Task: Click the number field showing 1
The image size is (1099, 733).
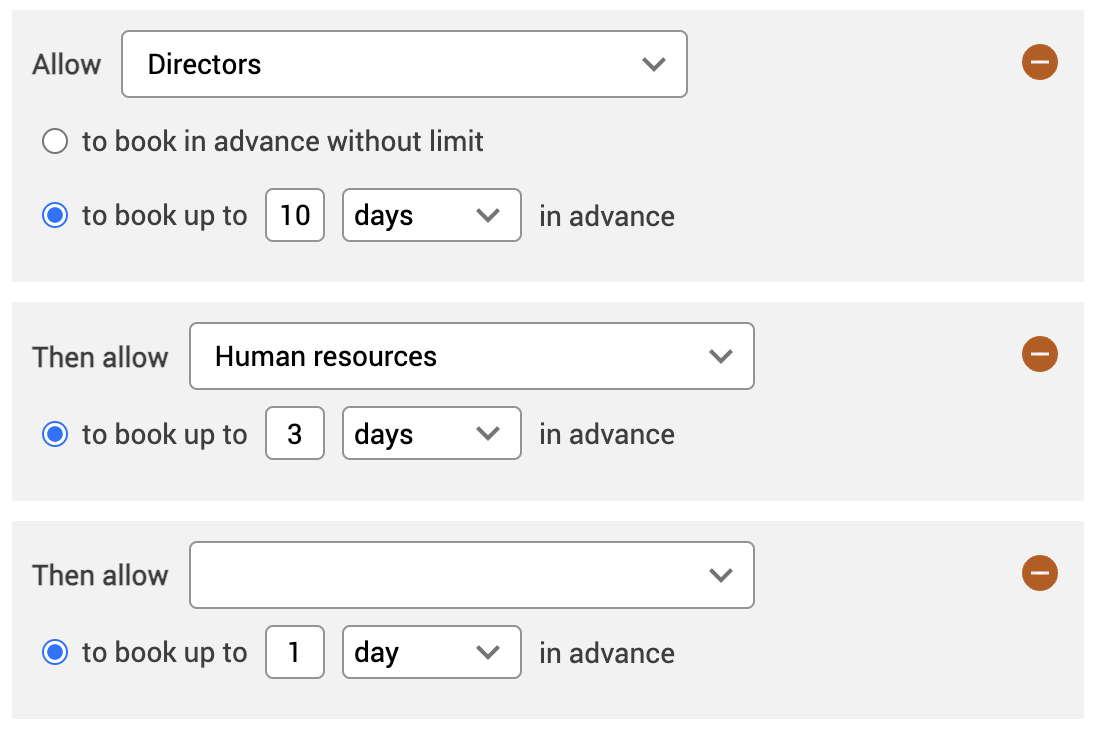Action: 295,653
